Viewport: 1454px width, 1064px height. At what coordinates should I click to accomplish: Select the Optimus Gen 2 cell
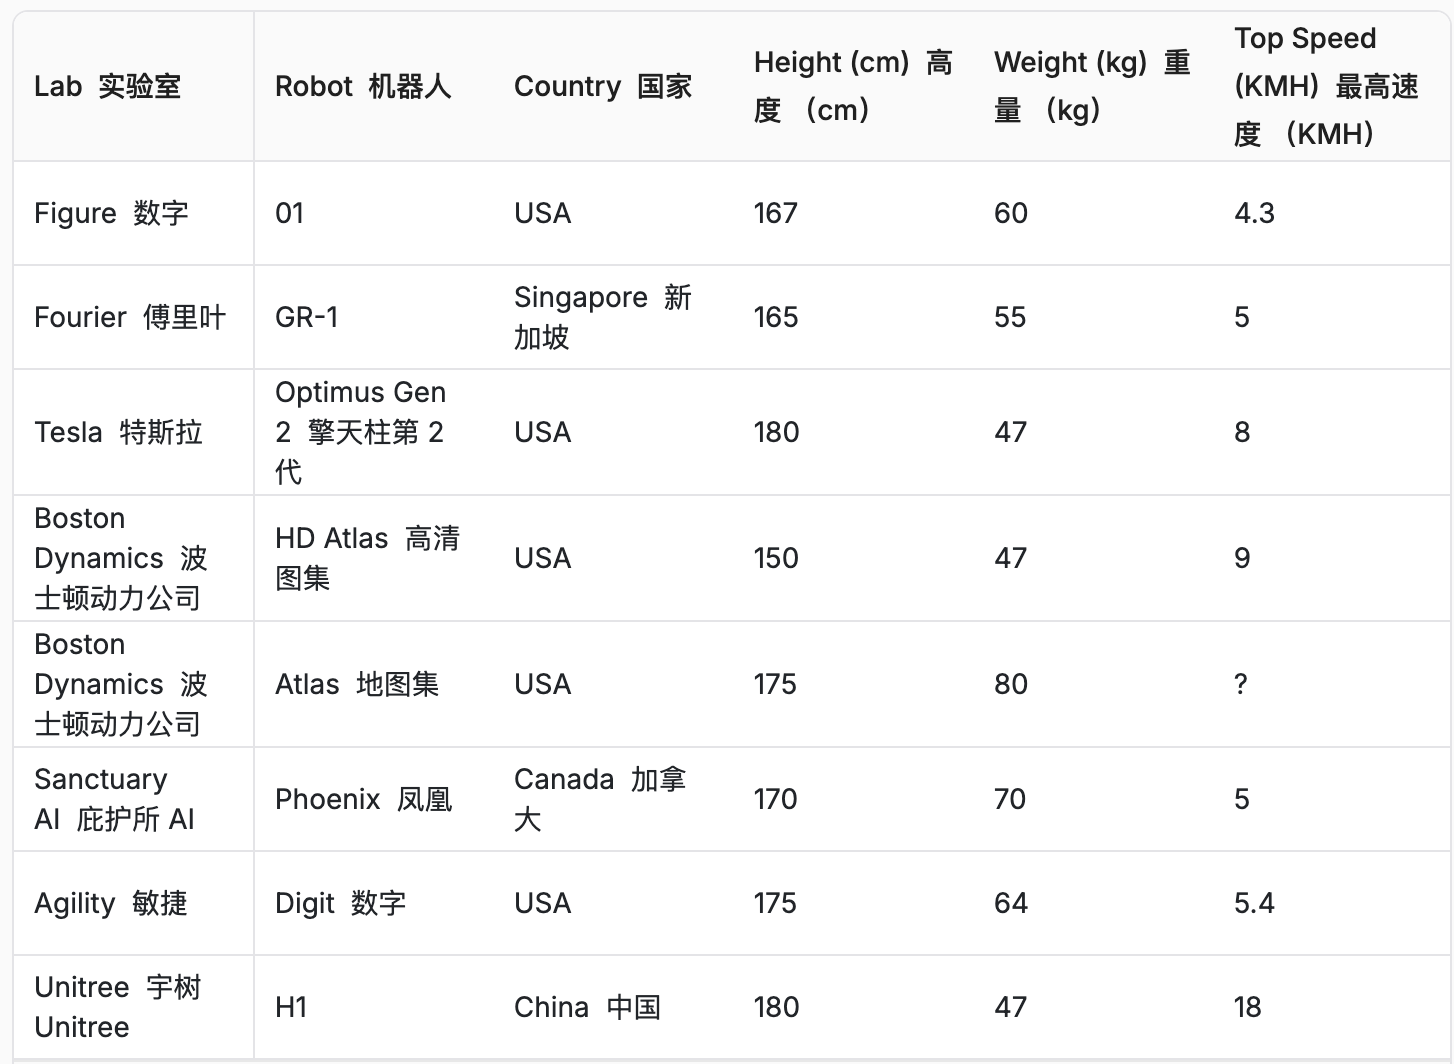(x=361, y=432)
